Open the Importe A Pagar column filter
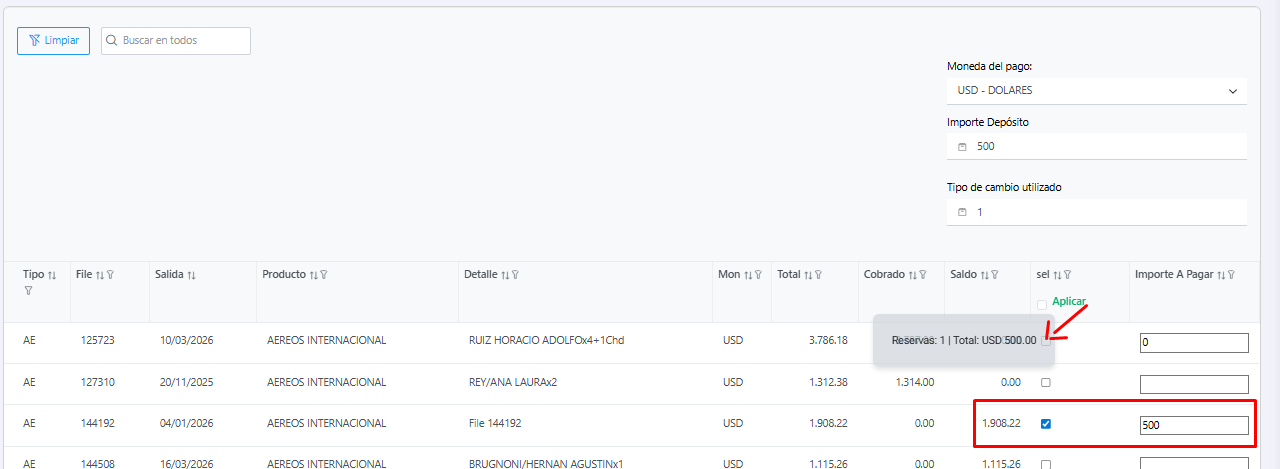This screenshot has height=469, width=1280. click(x=1231, y=275)
